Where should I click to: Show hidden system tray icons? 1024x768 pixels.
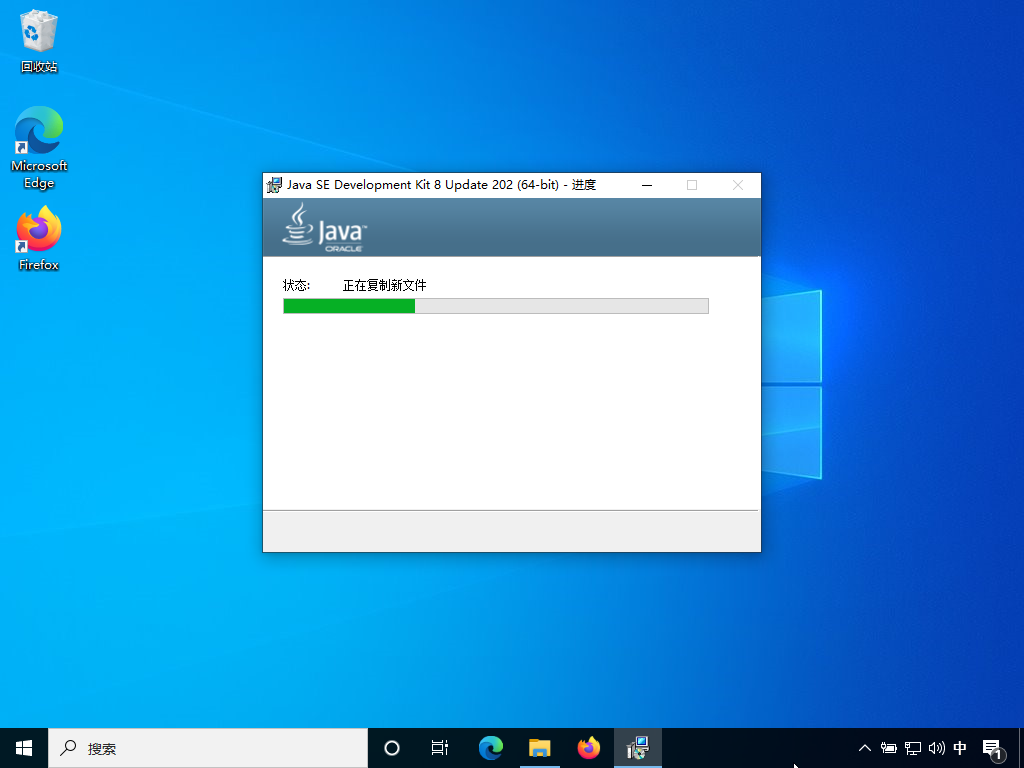click(x=865, y=748)
